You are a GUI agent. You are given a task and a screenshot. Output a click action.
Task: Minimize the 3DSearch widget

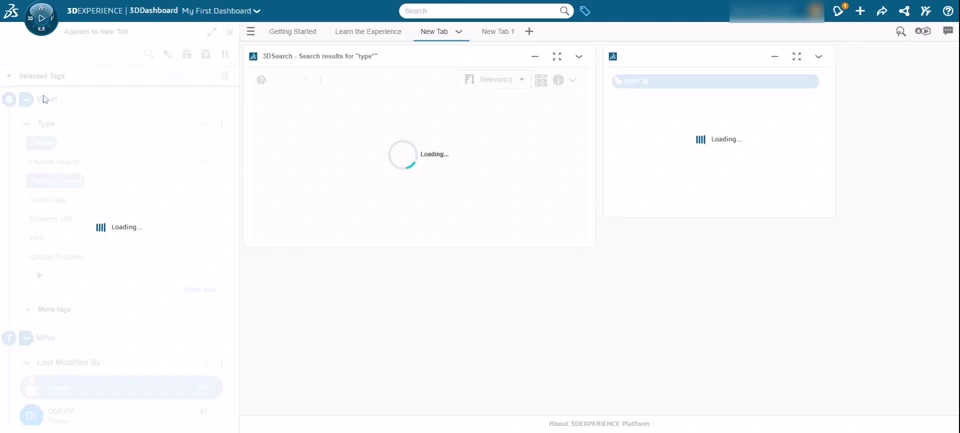(534, 56)
